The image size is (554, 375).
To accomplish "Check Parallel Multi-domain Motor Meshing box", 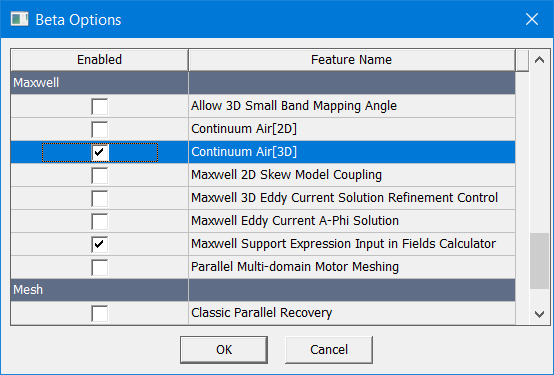I will (100, 267).
